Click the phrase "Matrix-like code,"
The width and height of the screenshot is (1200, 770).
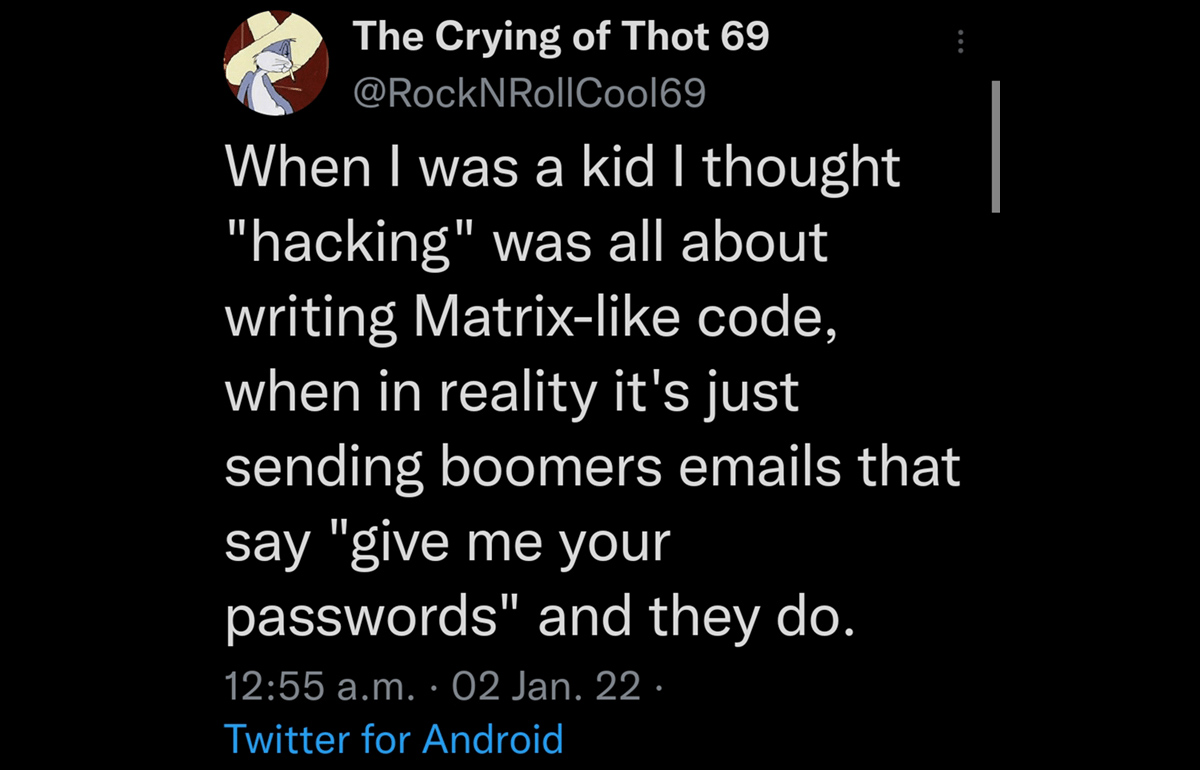click(x=619, y=317)
